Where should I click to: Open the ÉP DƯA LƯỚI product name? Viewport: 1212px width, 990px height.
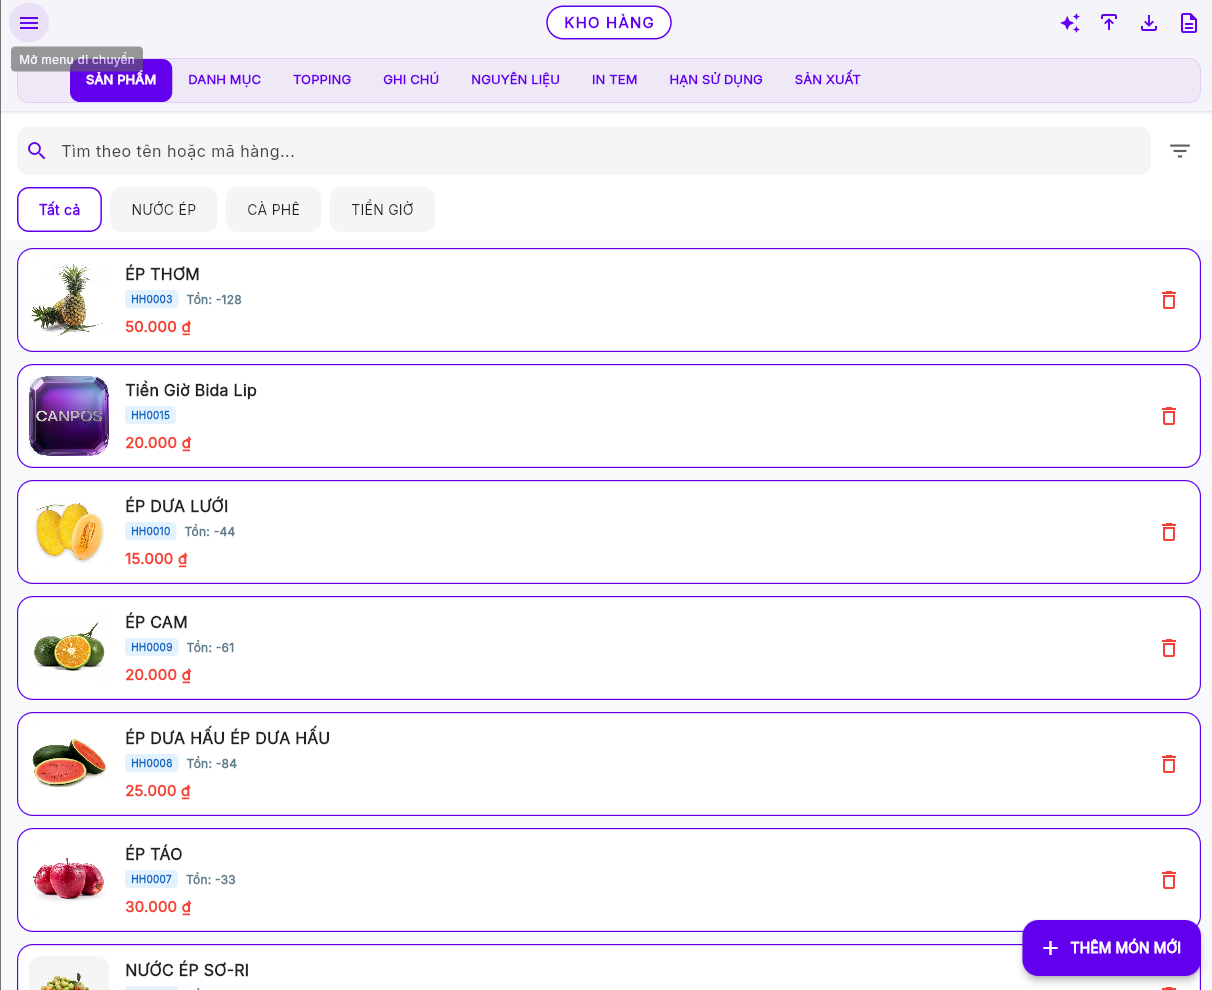pyautogui.click(x=177, y=506)
